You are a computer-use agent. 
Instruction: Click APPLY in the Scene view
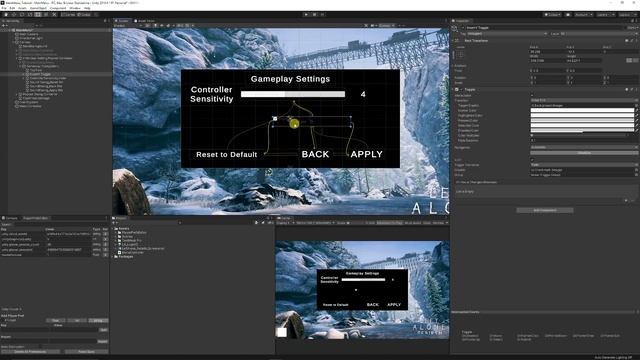(367, 154)
